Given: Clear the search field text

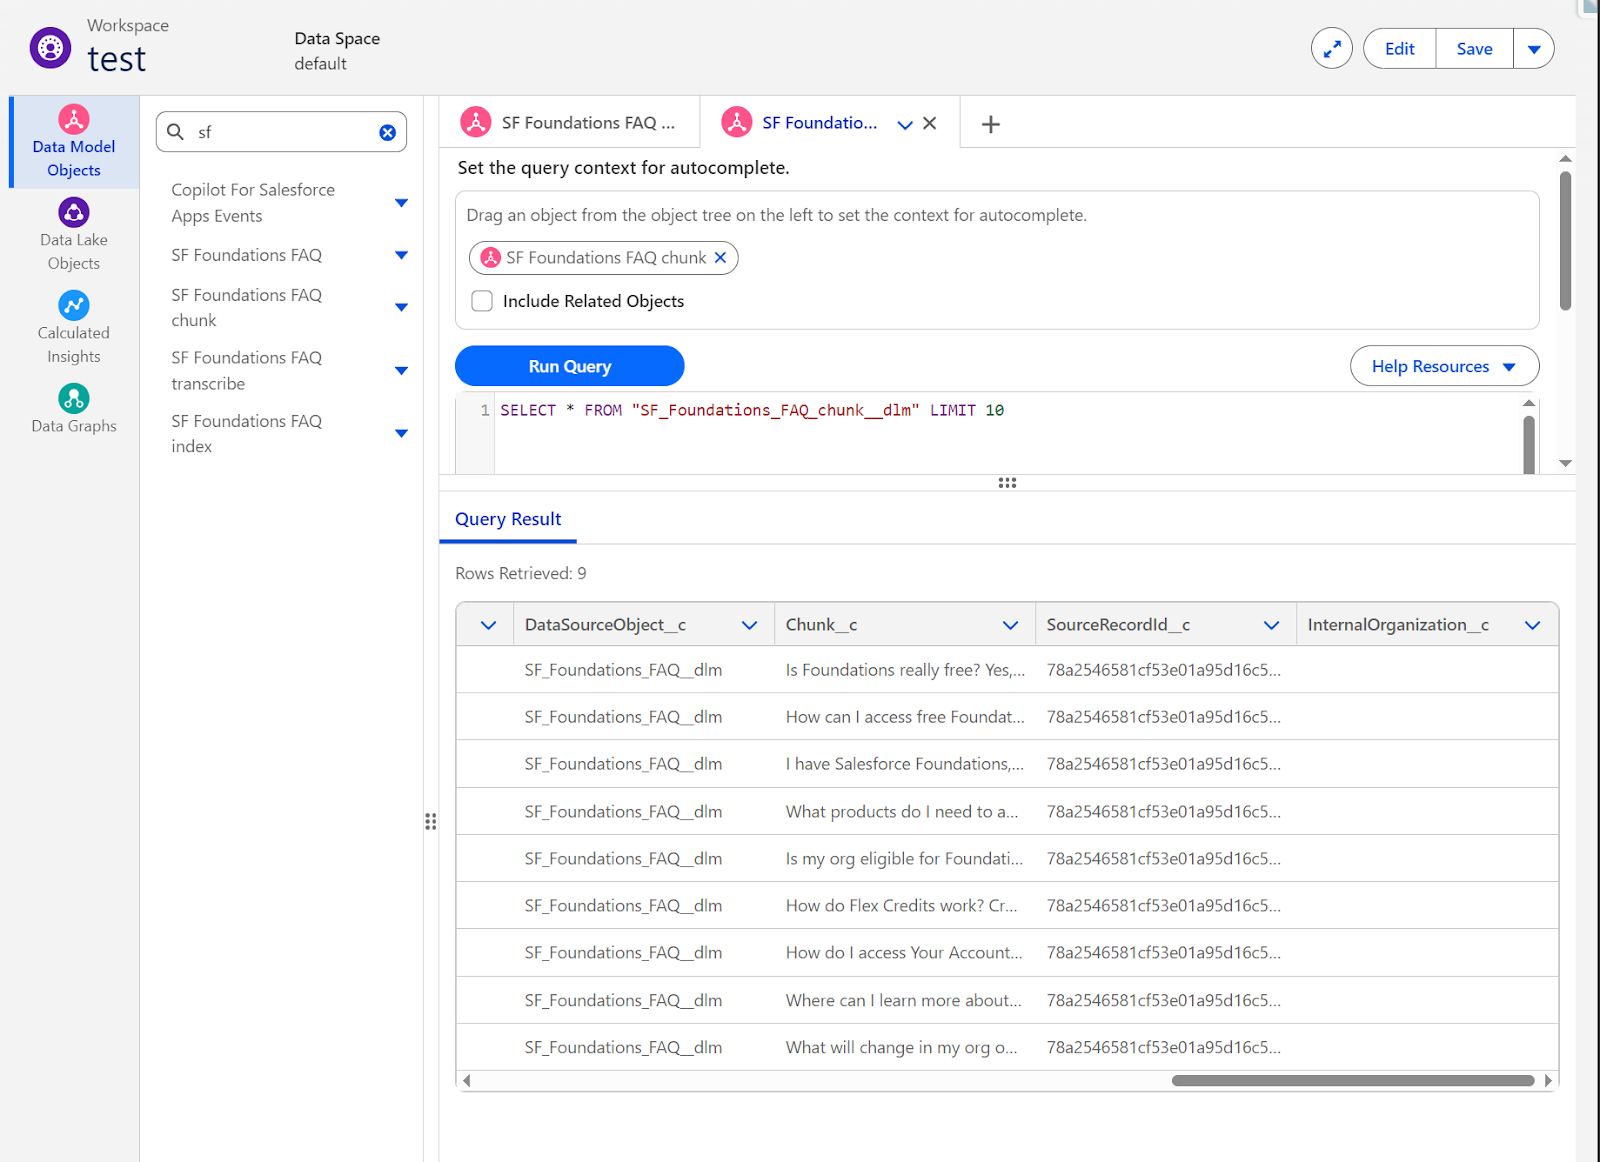Looking at the screenshot, I should click(x=387, y=133).
